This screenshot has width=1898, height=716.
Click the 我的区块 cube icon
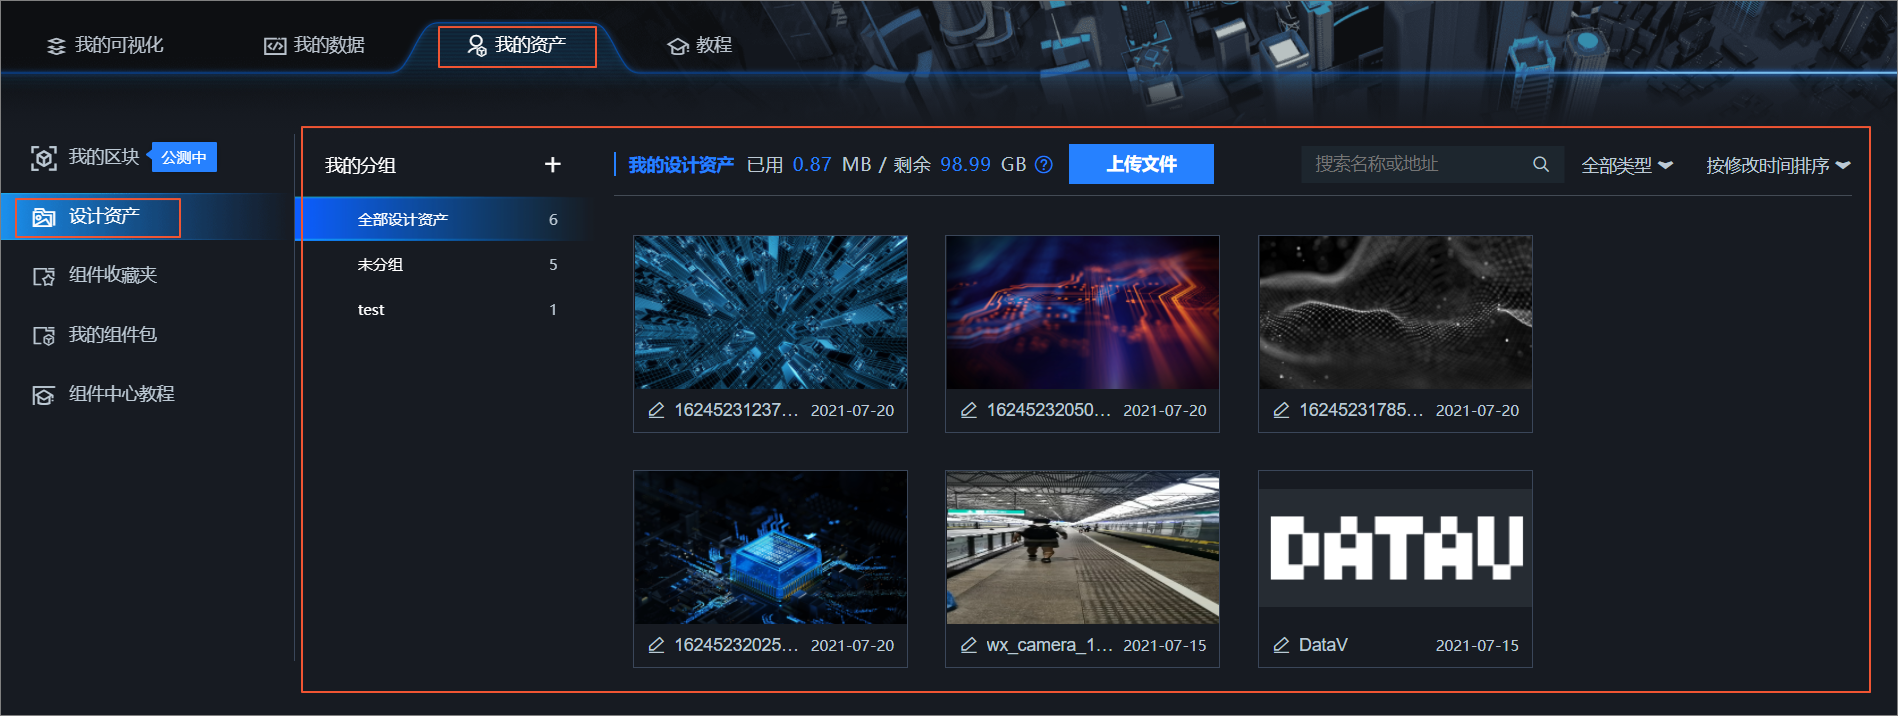tap(44, 158)
